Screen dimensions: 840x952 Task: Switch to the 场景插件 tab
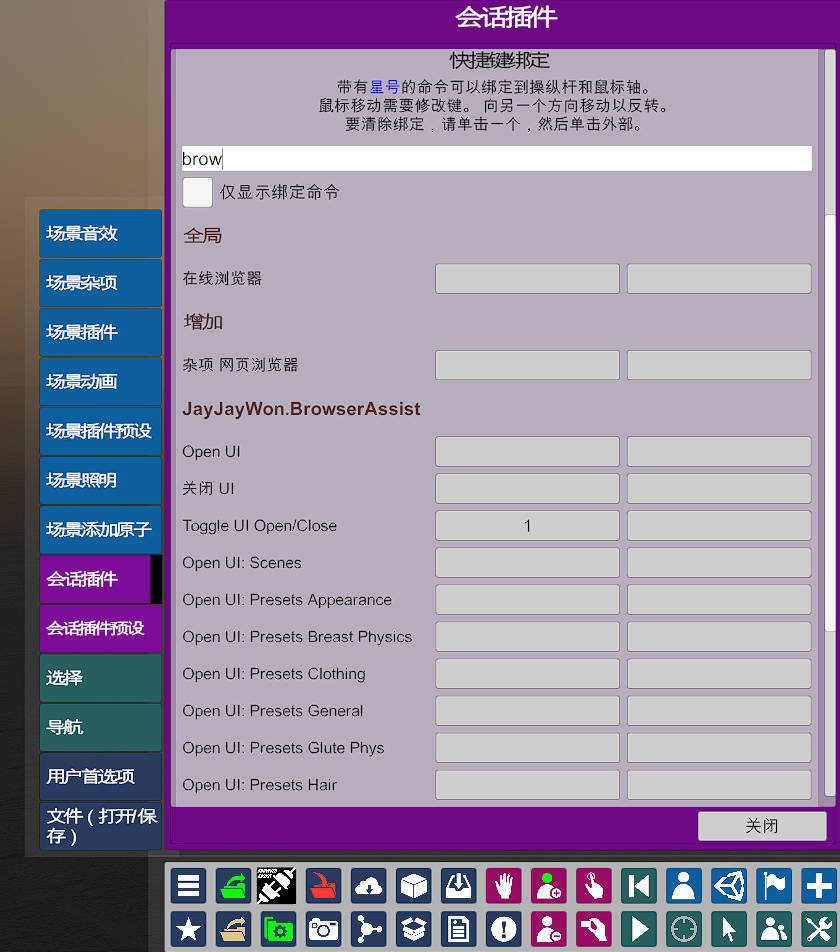coord(100,332)
